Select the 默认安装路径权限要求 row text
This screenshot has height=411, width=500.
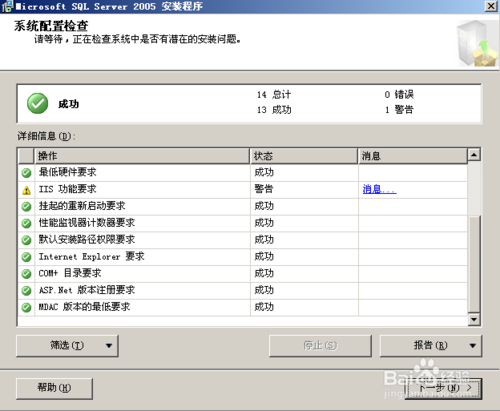[87, 239]
